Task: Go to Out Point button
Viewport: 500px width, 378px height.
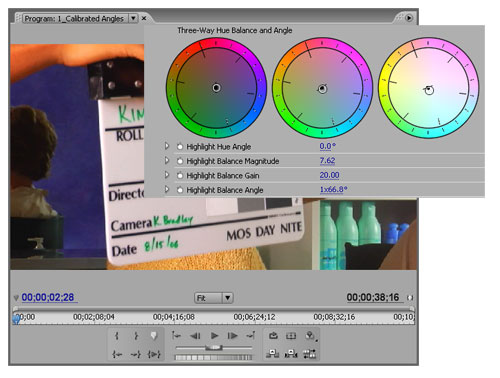Action: point(135,354)
